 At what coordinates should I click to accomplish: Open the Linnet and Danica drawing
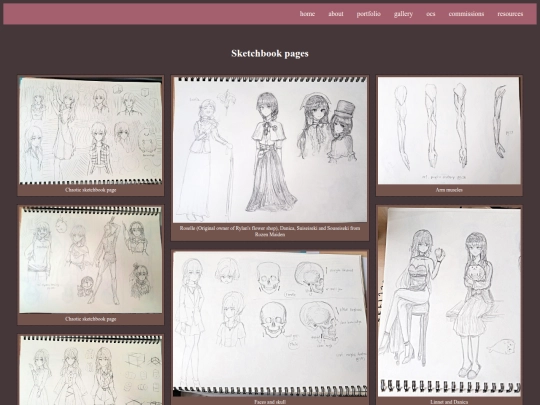point(449,302)
